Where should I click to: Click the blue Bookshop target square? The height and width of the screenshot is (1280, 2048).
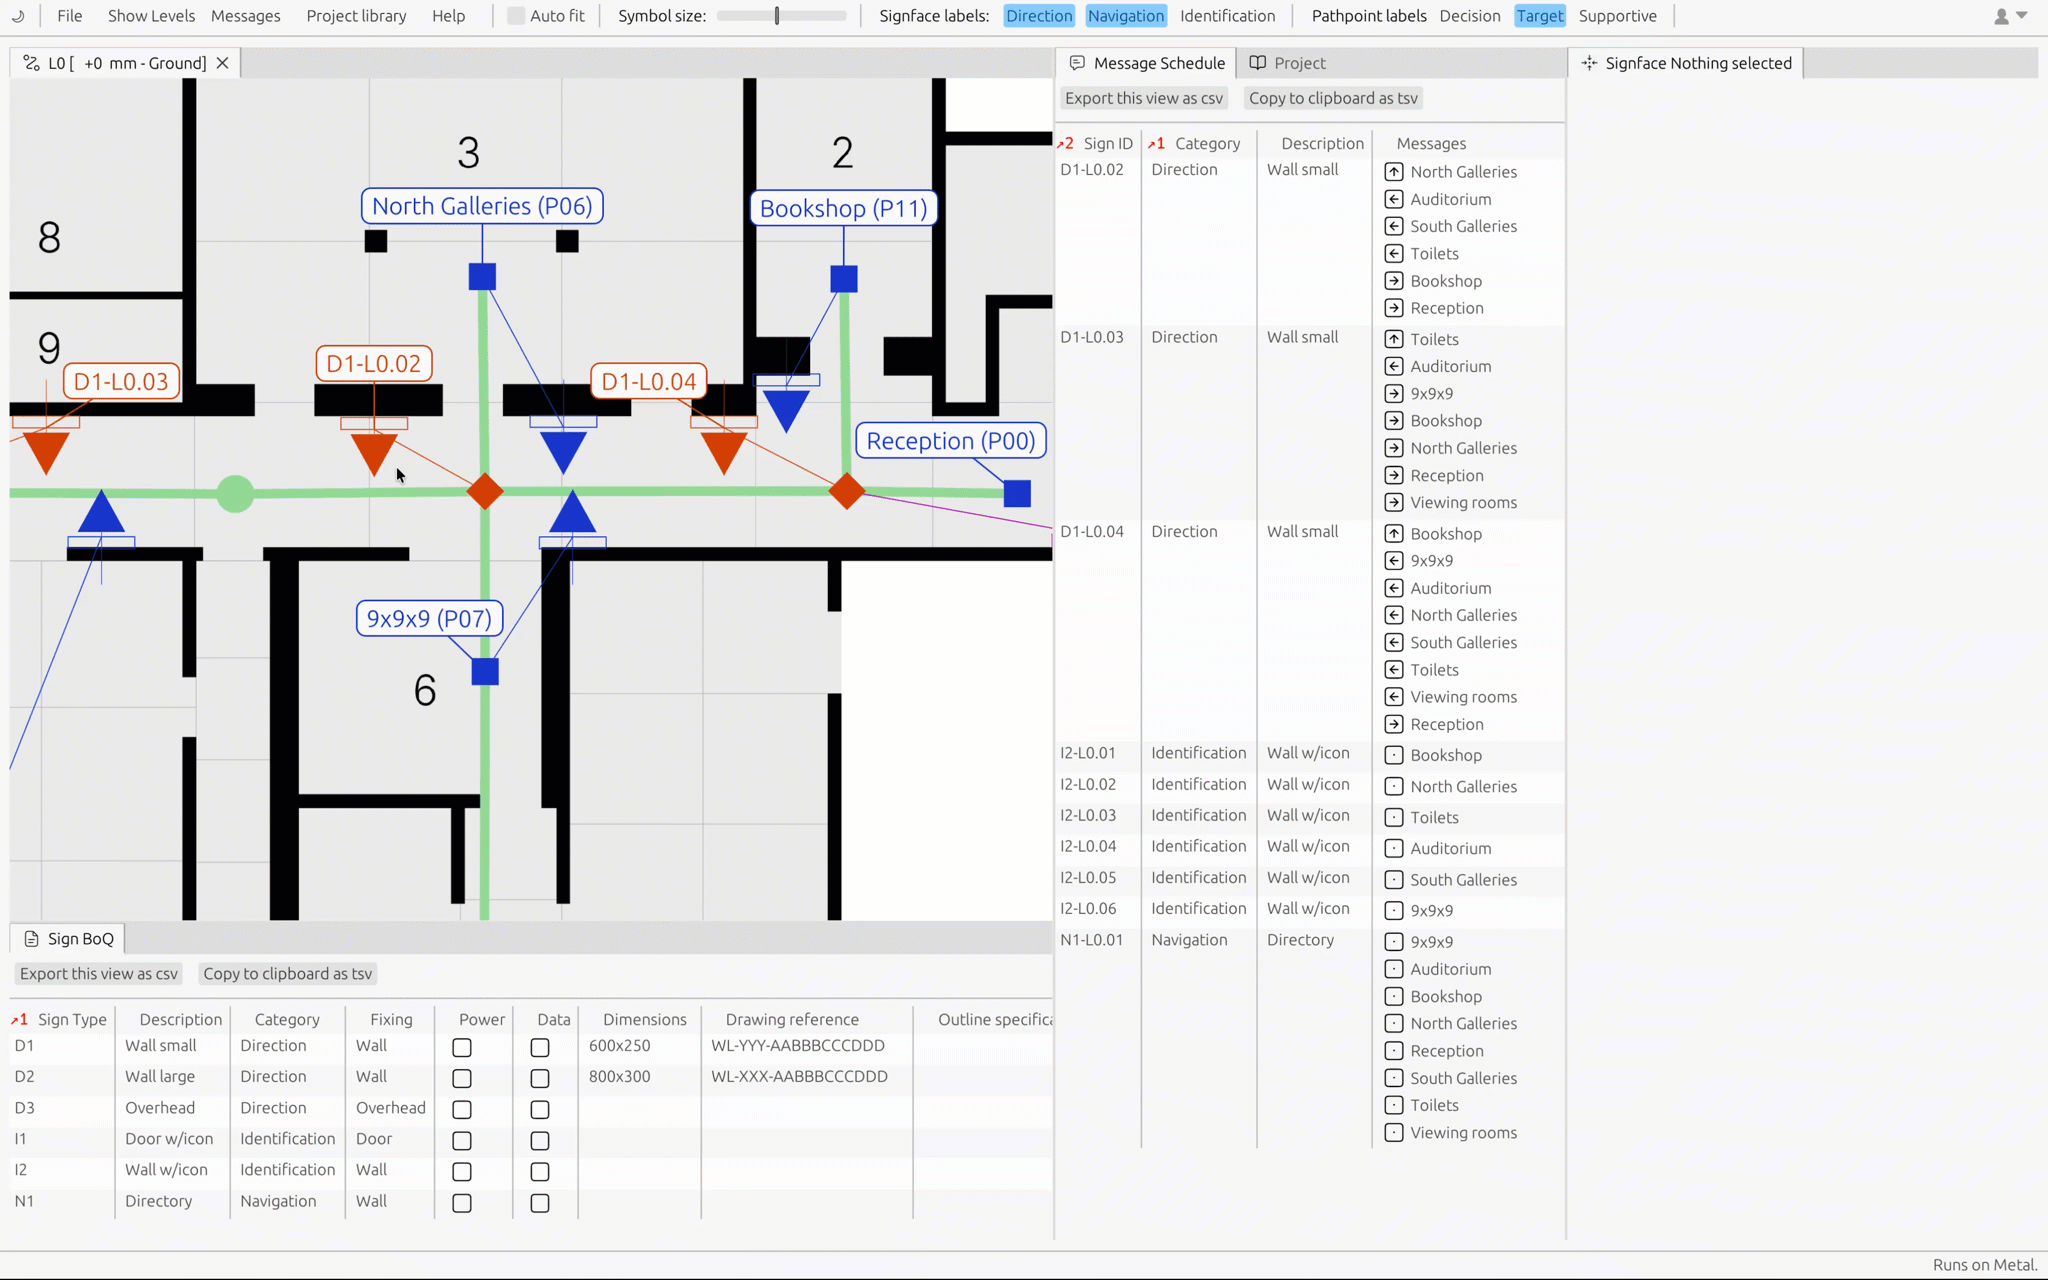844,279
